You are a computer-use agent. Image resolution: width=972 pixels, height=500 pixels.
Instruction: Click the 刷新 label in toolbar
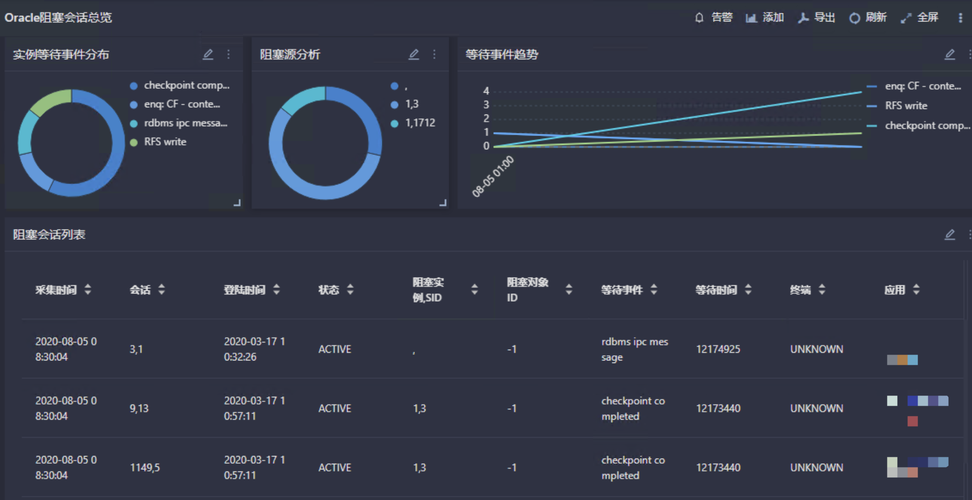[x=877, y=17]
